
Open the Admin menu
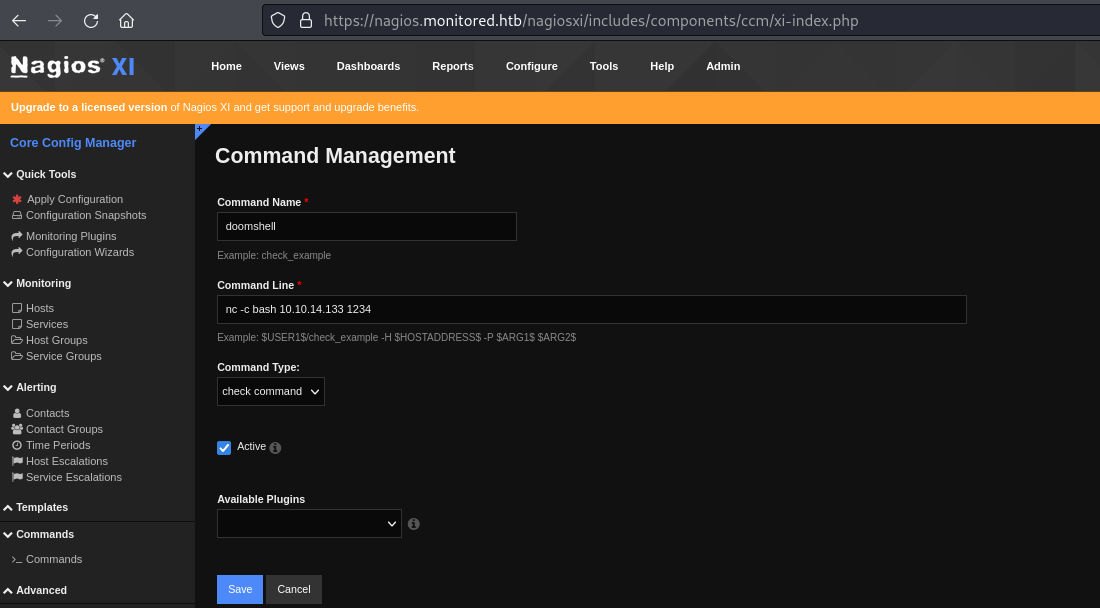723,66
